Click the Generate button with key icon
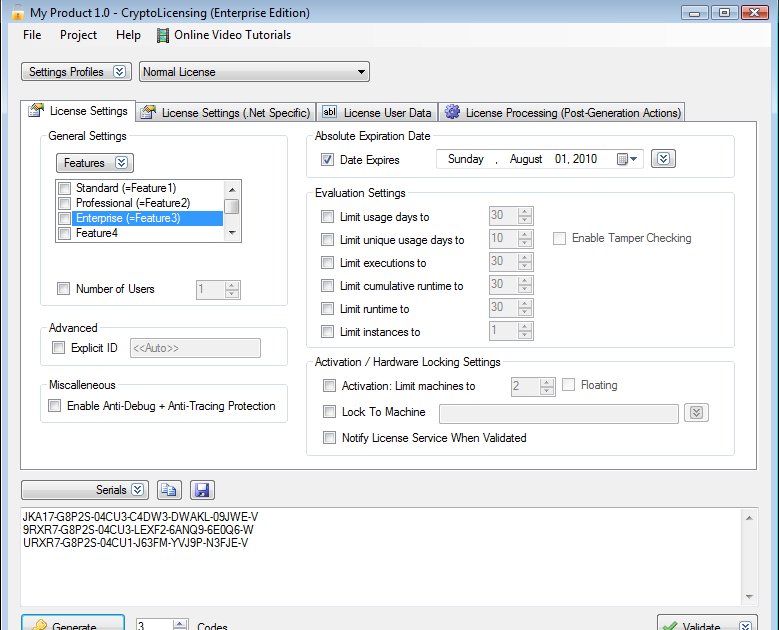 pyautogui.click(x=73, y=623)
